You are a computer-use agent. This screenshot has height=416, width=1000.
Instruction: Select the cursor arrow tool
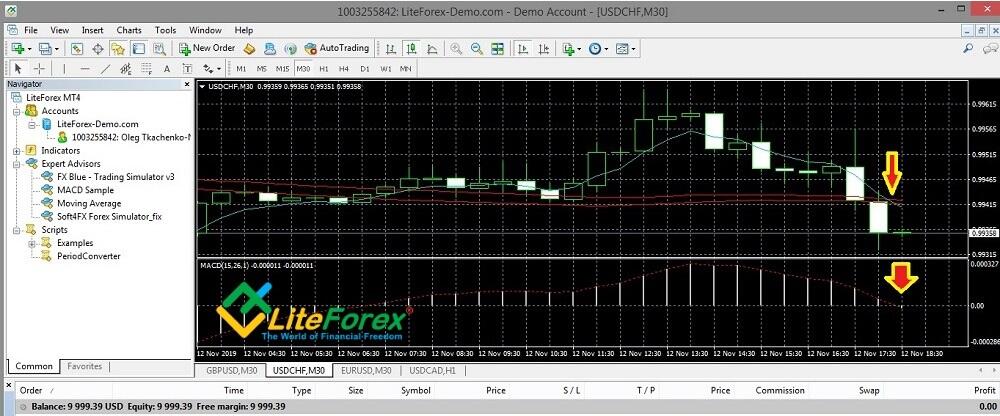[x=18, y=68]
